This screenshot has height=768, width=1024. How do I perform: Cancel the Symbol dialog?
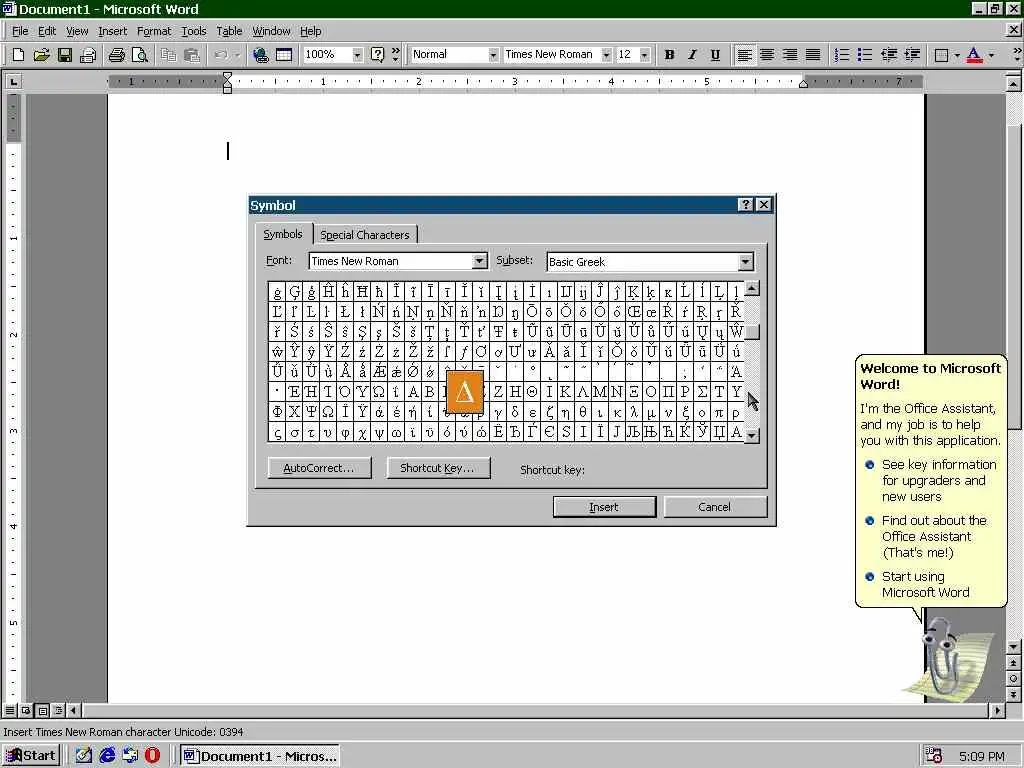coord(714,507)
